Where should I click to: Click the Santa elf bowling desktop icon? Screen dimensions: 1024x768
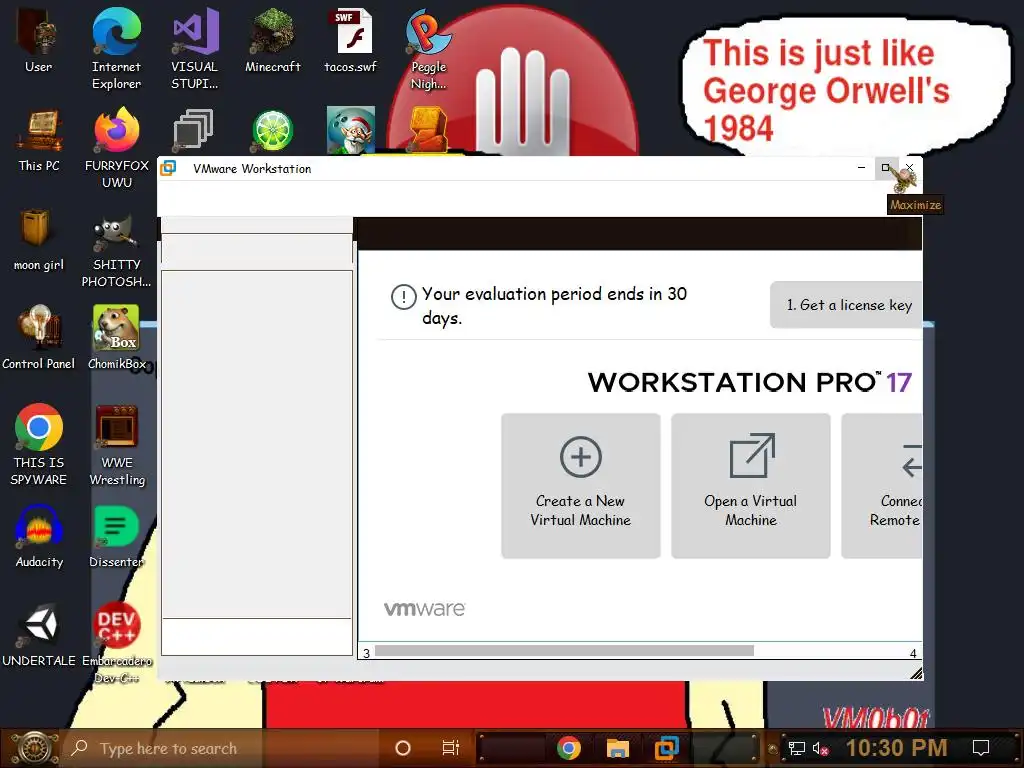(x=351, y=129)
